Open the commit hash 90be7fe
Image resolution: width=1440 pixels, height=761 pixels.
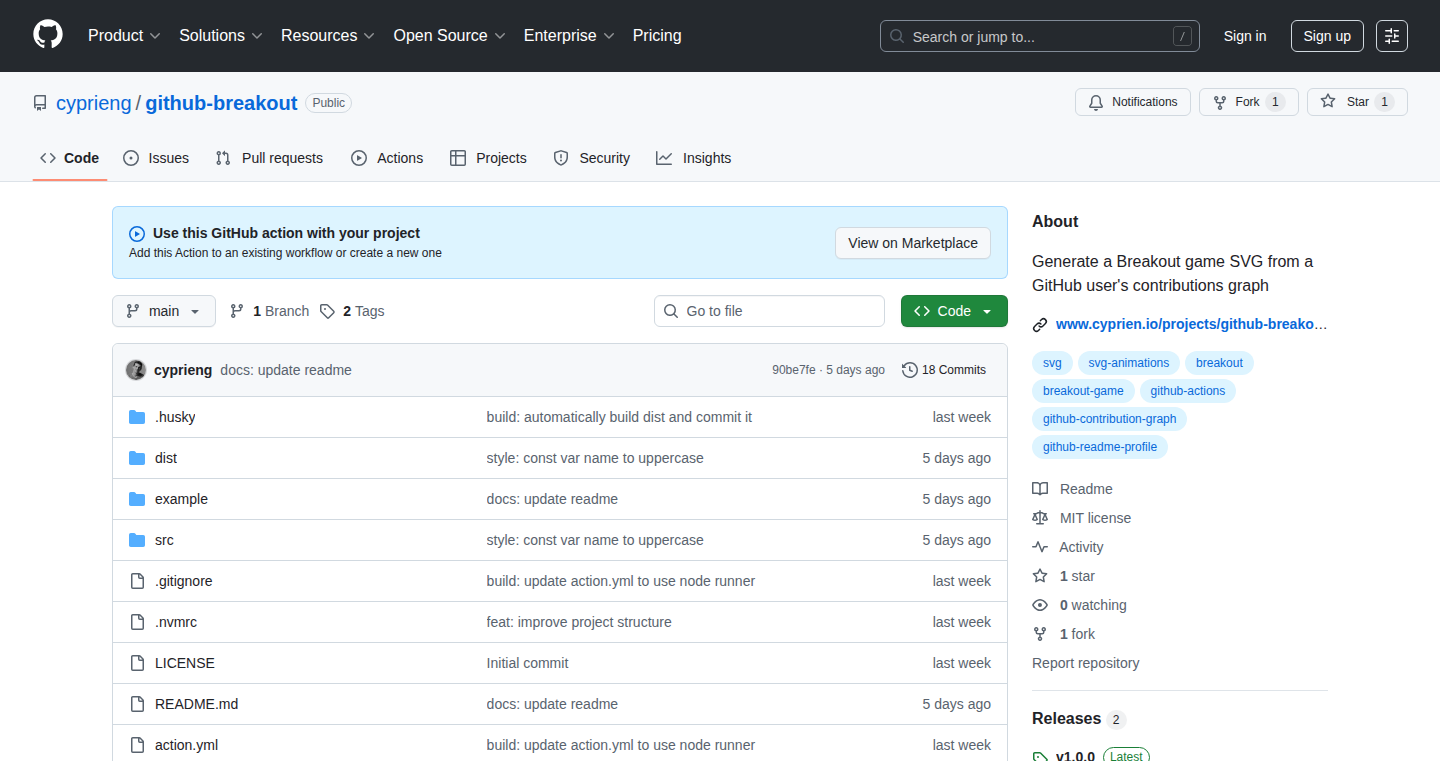click(x=794, y=370)
